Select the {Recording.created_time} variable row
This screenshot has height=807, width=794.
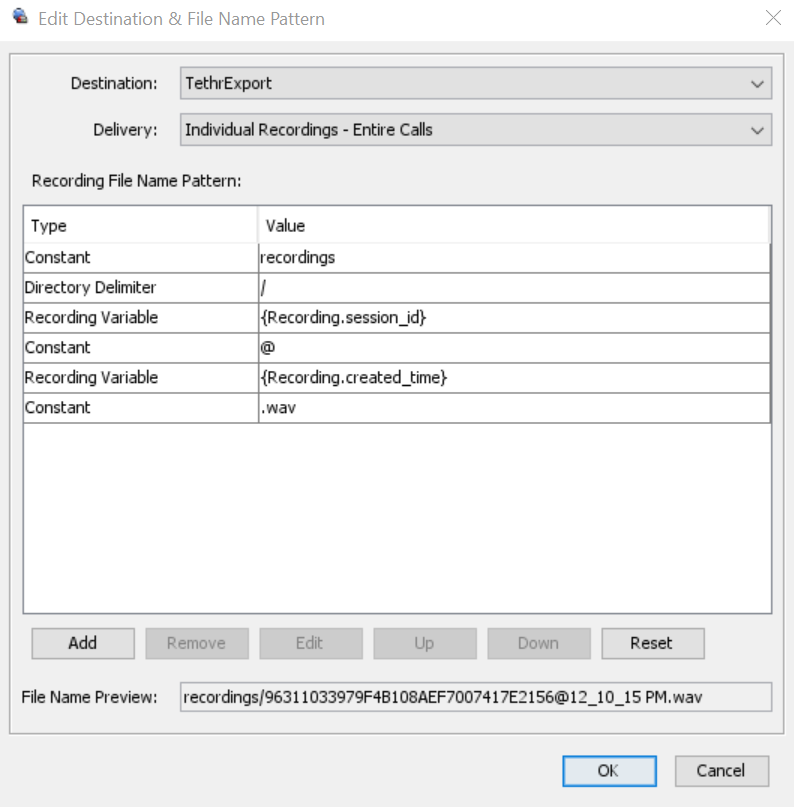point(396,378)
